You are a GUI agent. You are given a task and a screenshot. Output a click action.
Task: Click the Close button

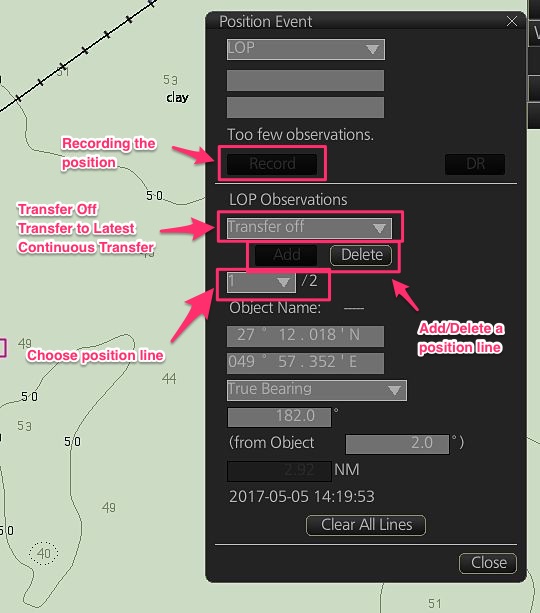click(488, 563)
